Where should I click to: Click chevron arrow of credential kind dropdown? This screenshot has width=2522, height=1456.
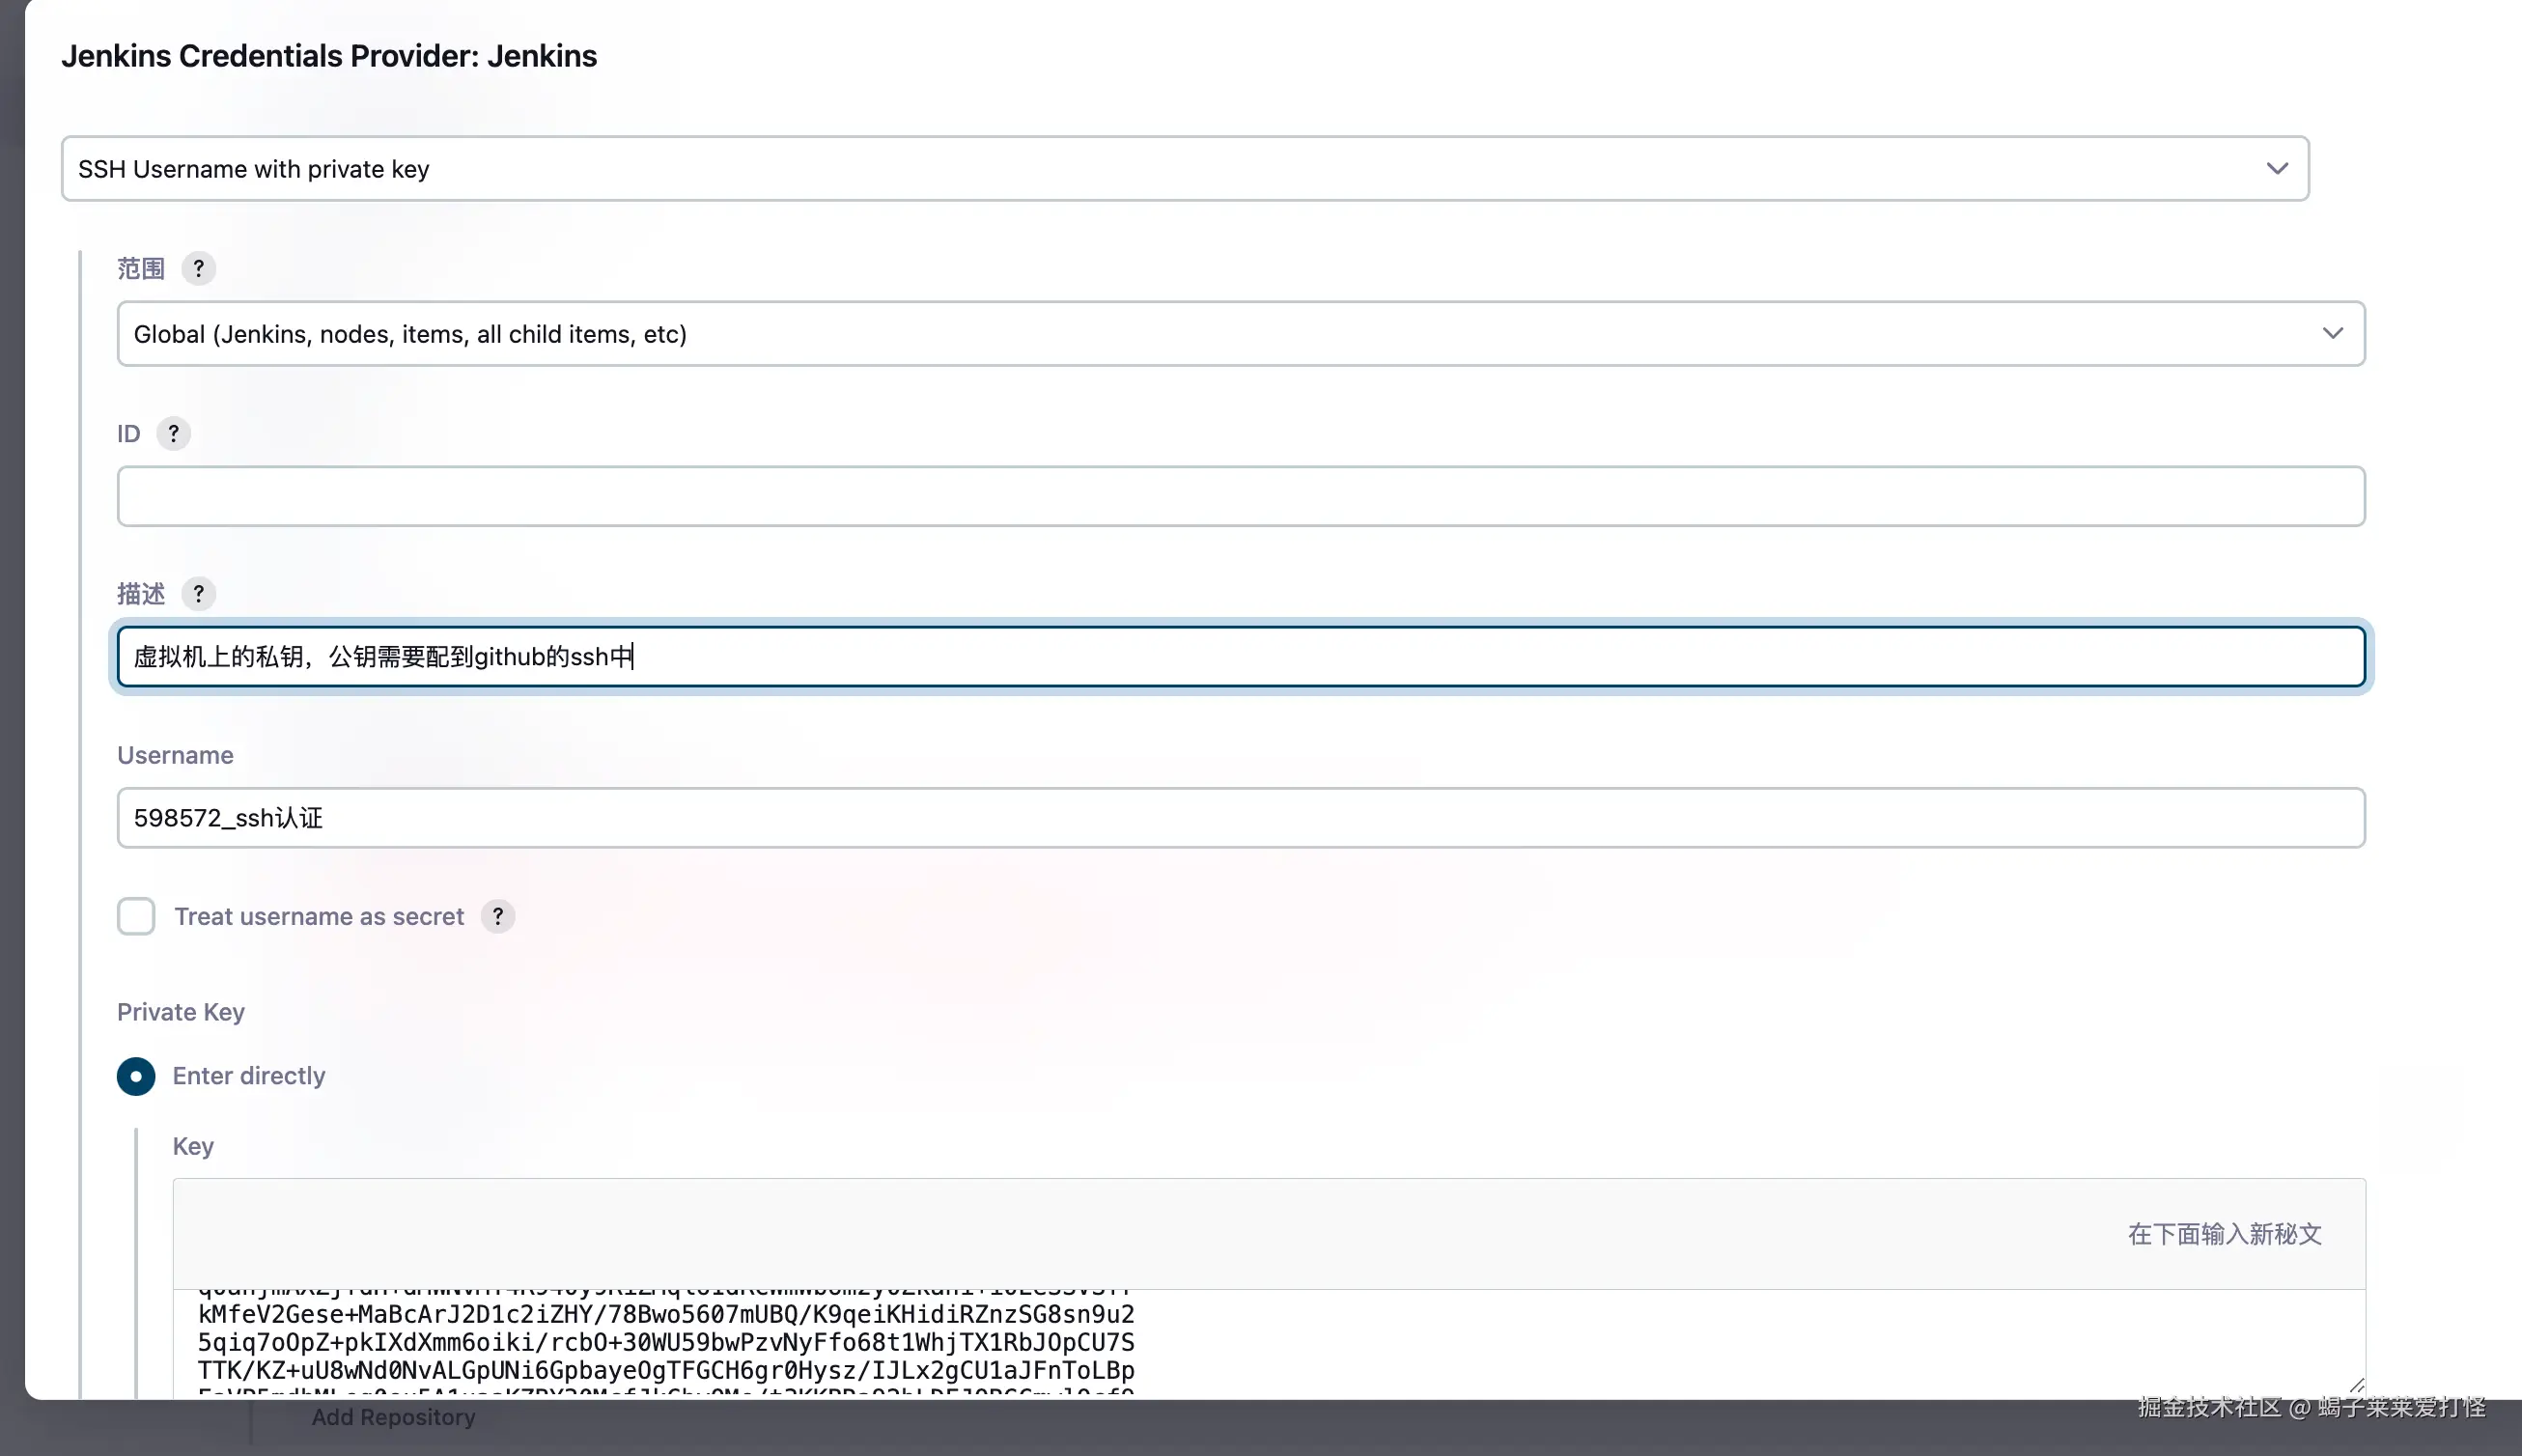2277,168
